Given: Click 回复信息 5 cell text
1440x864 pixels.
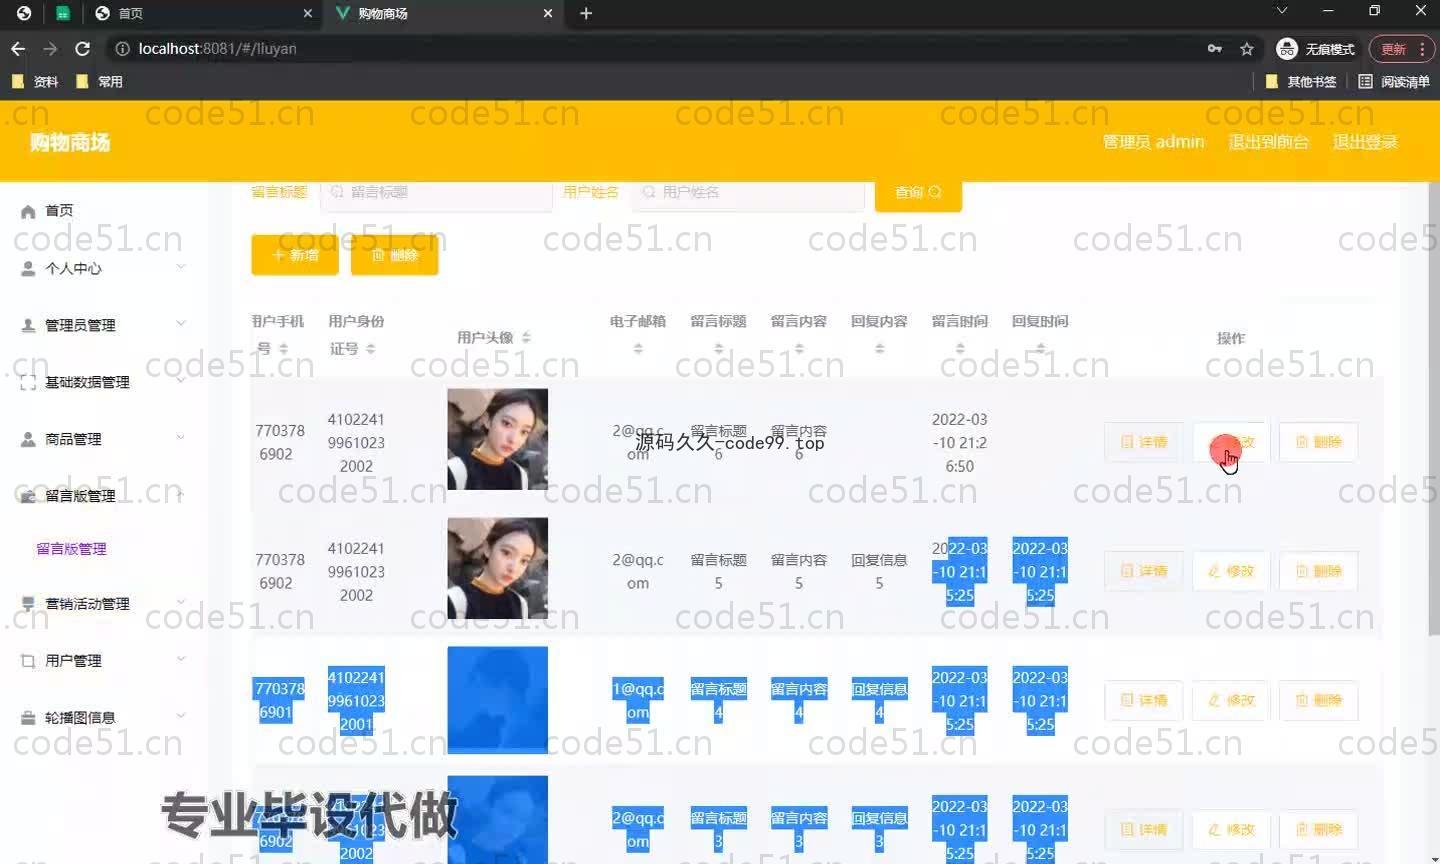Looking at the screenshot, I should pos(879,571).
